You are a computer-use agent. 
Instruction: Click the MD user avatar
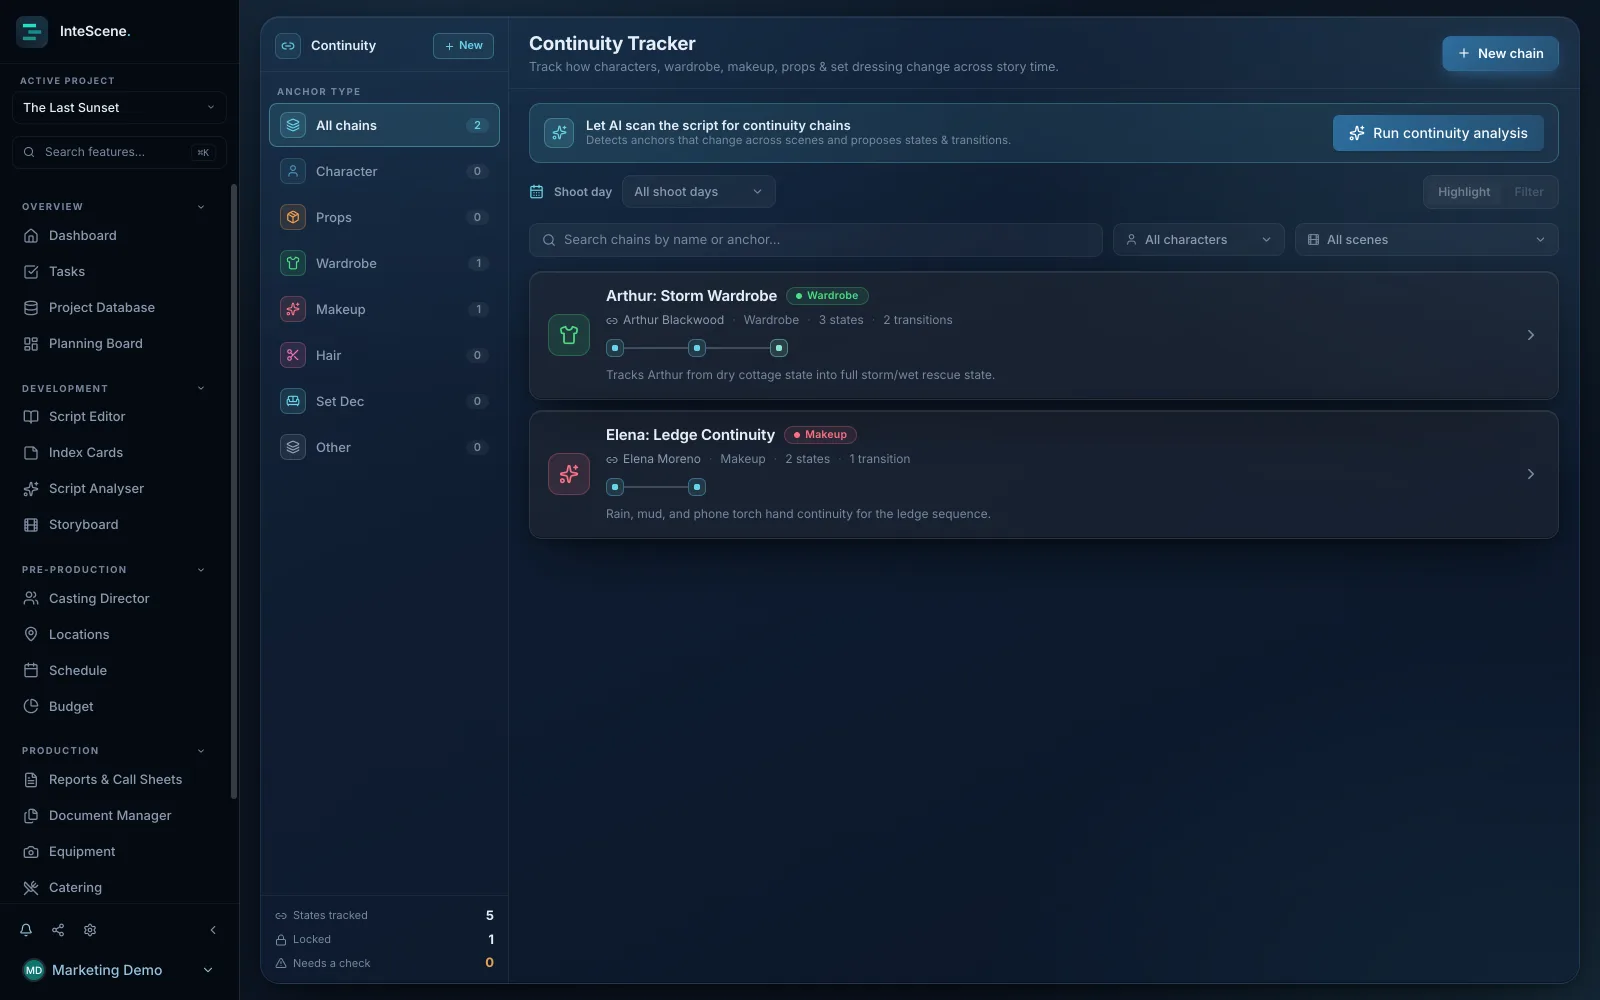(x=34, y=970)
